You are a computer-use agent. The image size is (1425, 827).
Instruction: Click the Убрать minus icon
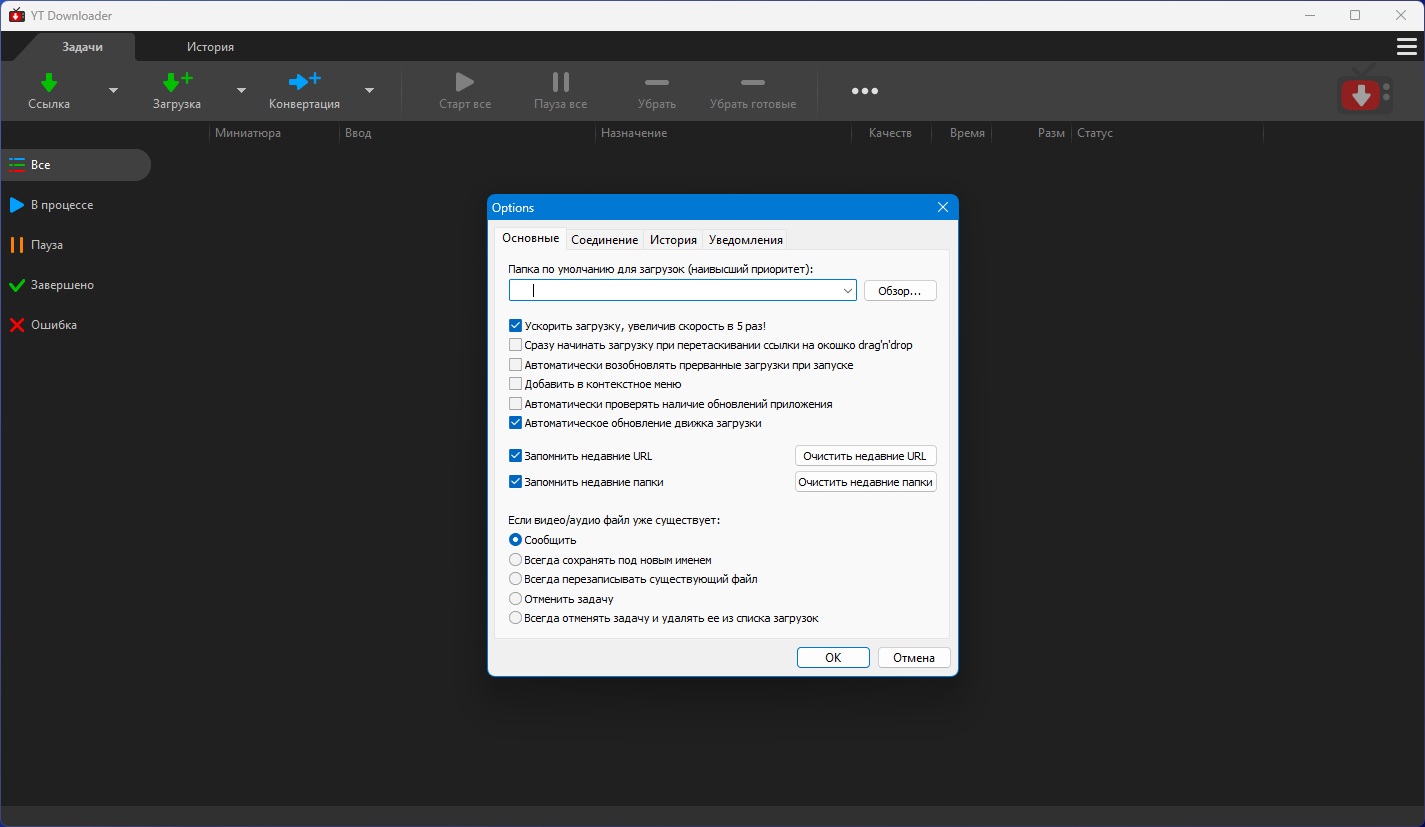657,82
